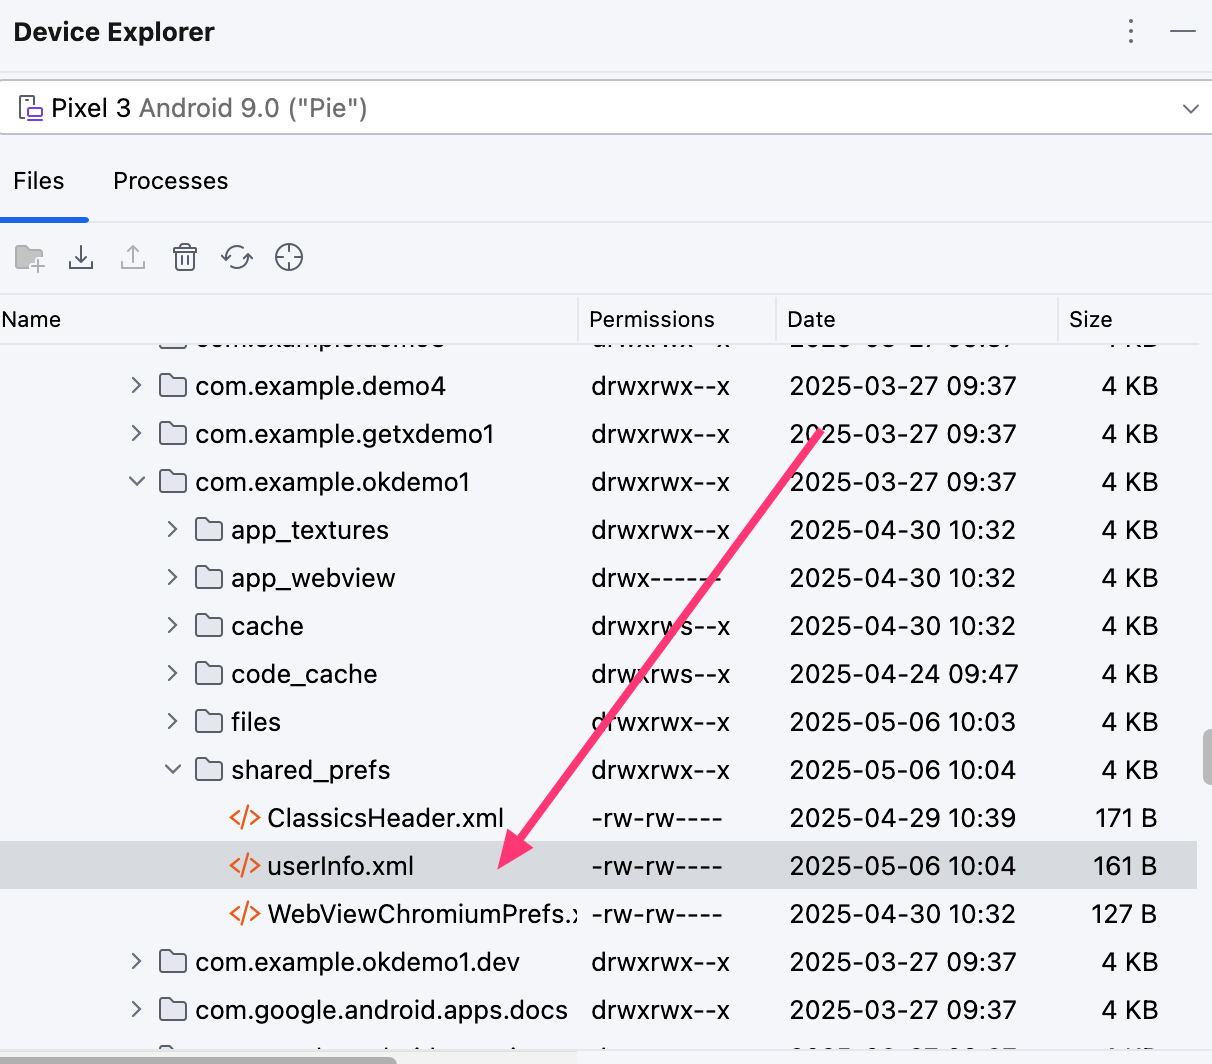Collapse the shared_prefs folder

click(x=173, y=770)
